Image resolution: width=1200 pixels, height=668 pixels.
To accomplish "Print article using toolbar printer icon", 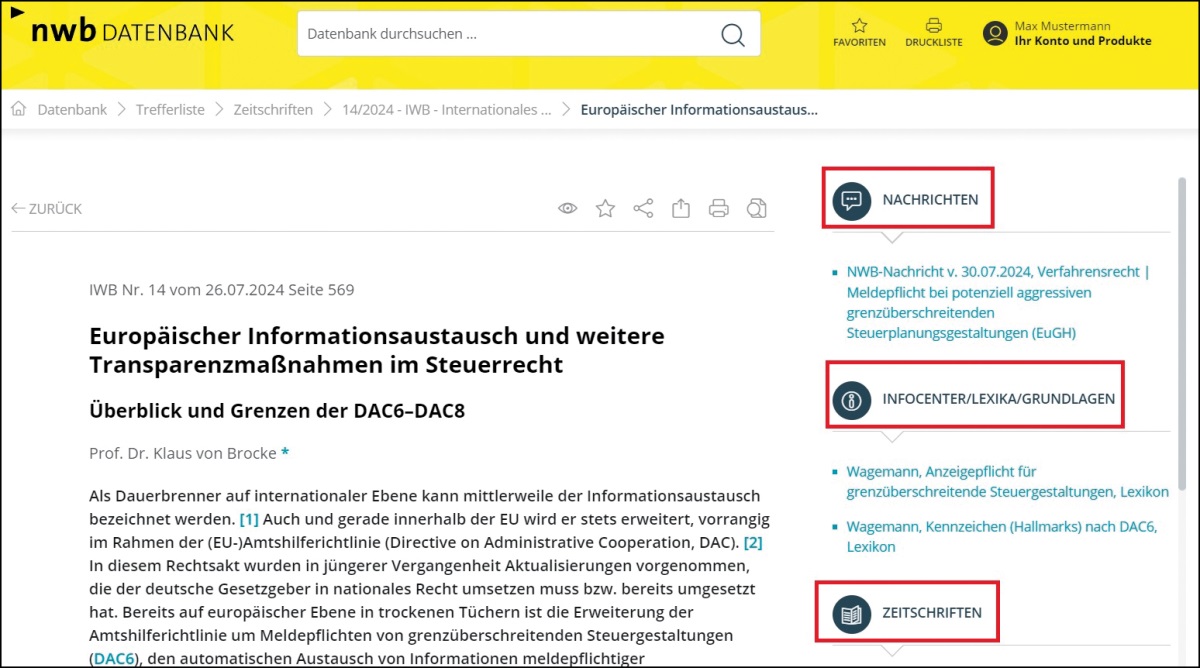I will pos(718,208).
